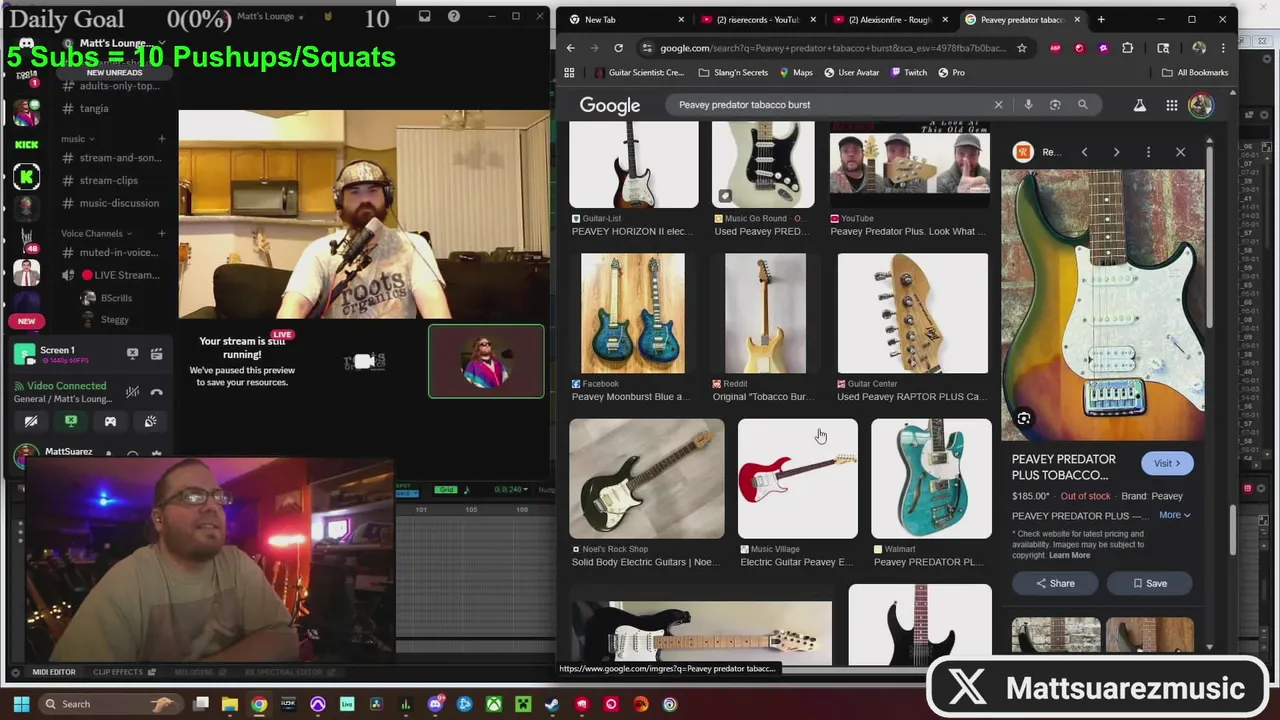Image resolution: width=1280 pixels, height=720 pixels.
Task: Open Discord user settings gear
Action: [156, 454]
